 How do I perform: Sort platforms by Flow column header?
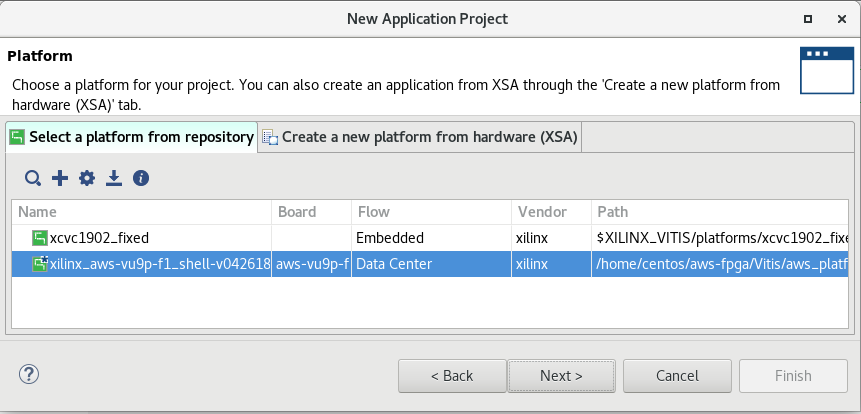432,212
